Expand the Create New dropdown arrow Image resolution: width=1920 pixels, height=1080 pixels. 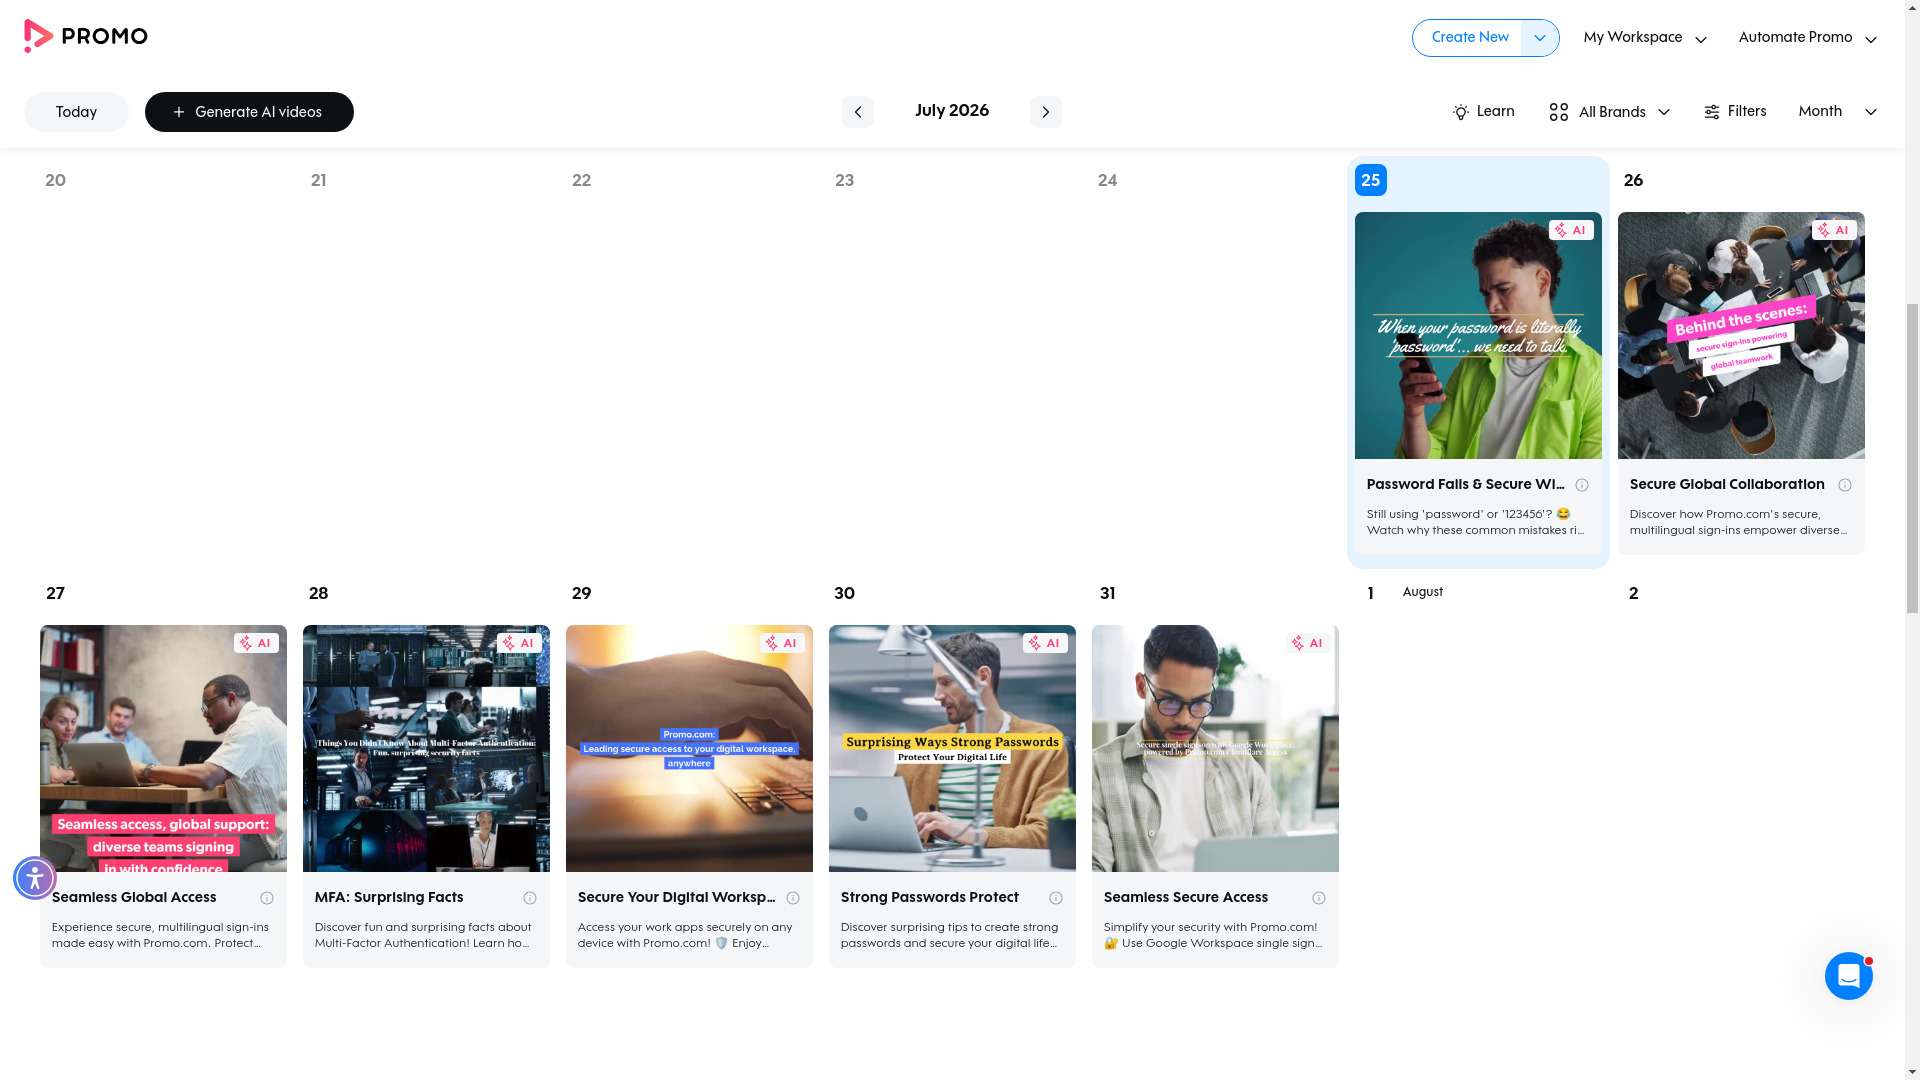coord(1540,38)
